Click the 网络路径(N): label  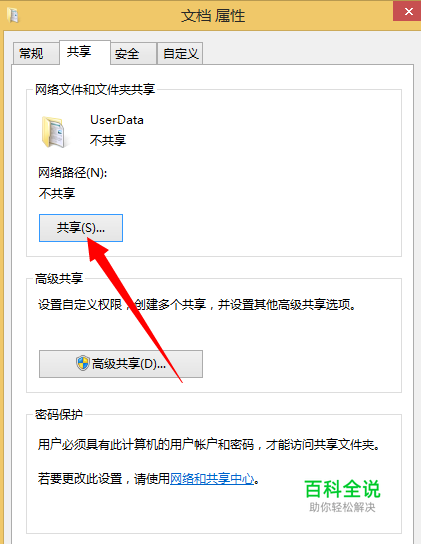point(73,172)
